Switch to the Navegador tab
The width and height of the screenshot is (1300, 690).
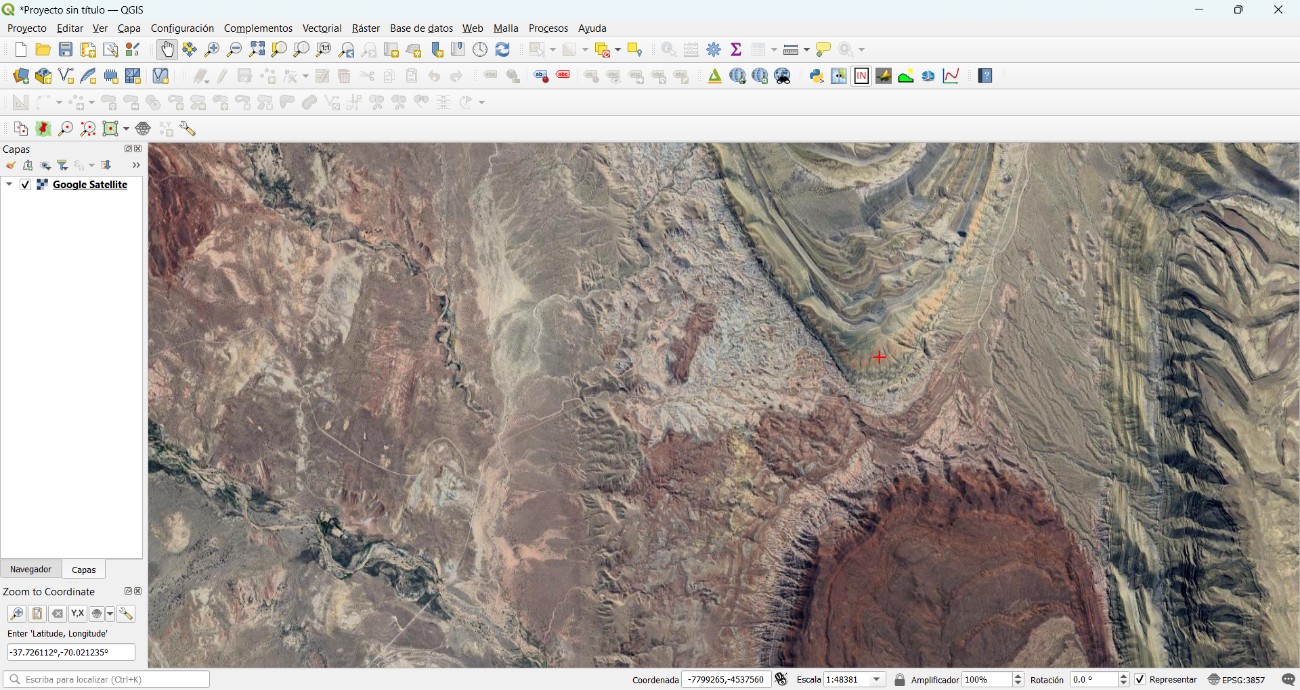coord(31,569)
